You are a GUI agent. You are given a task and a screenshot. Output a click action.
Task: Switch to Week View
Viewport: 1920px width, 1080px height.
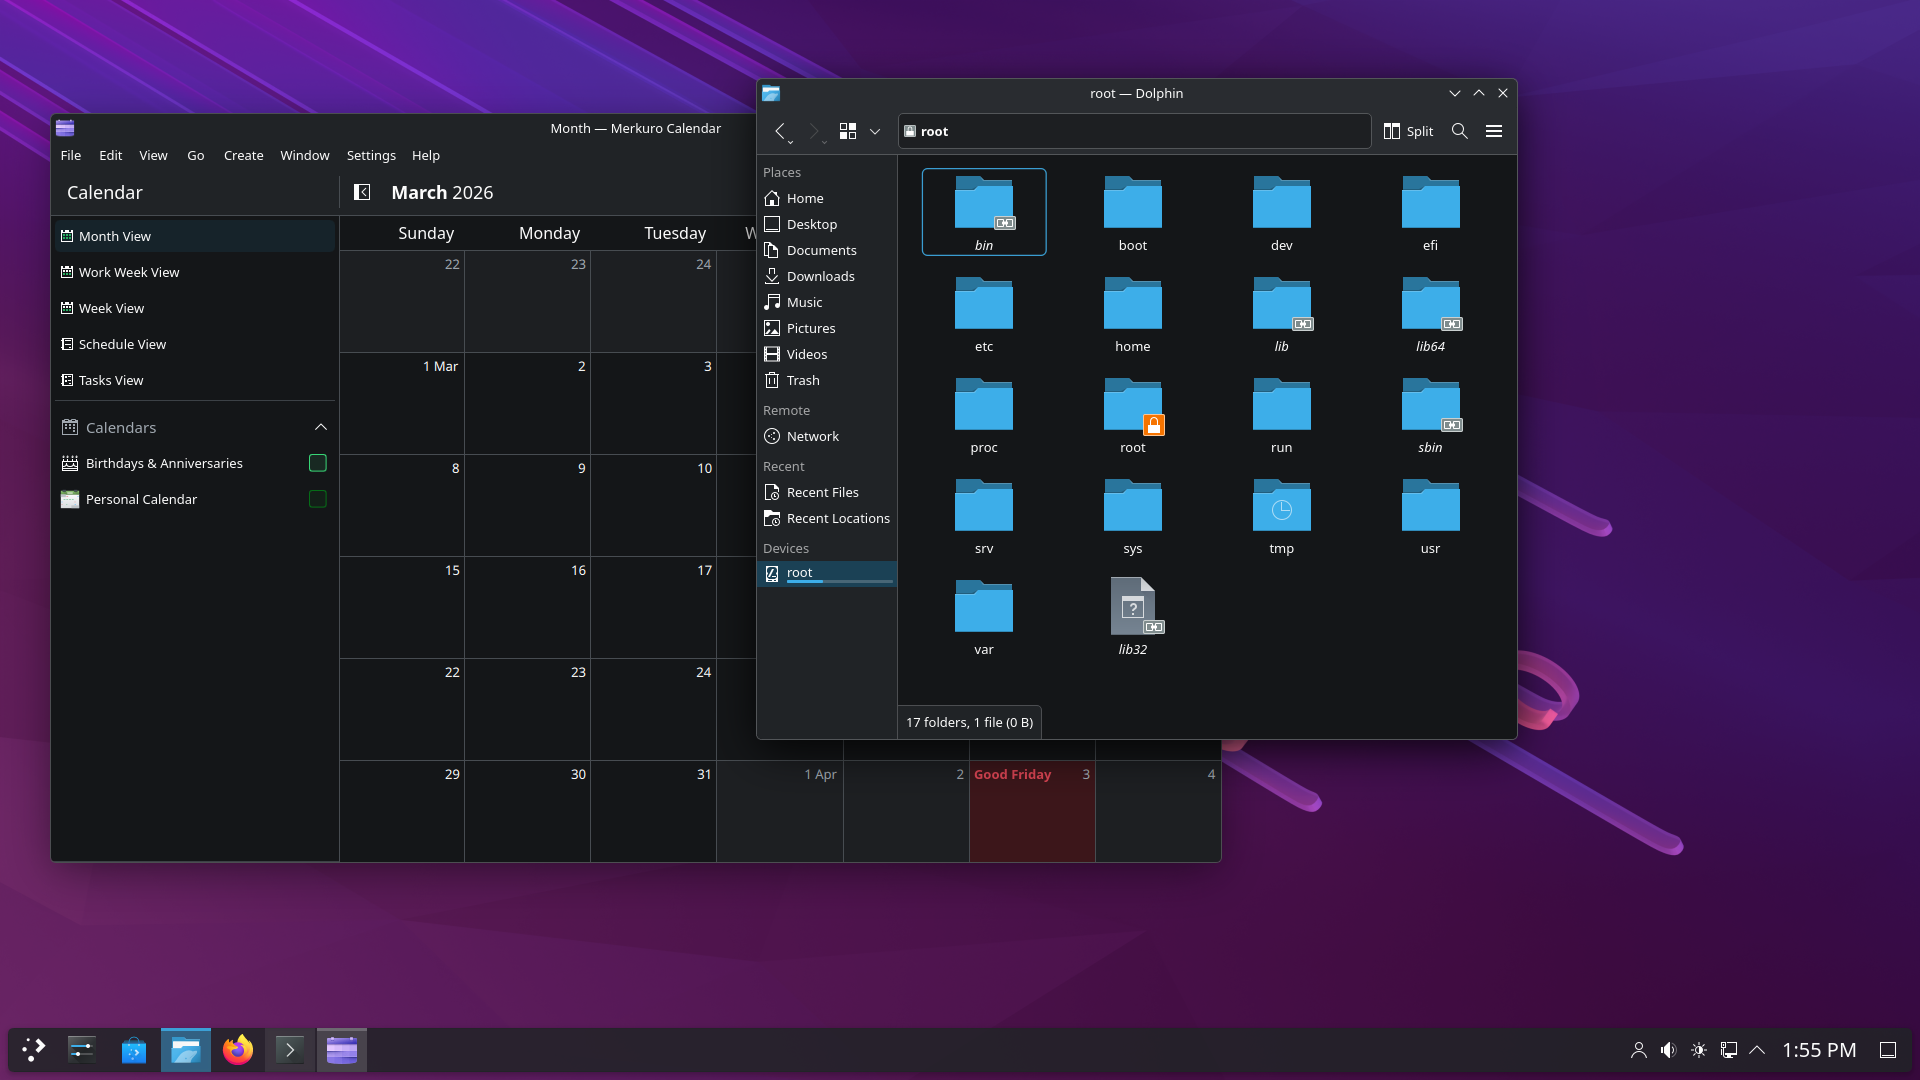(x=195, y=308)
